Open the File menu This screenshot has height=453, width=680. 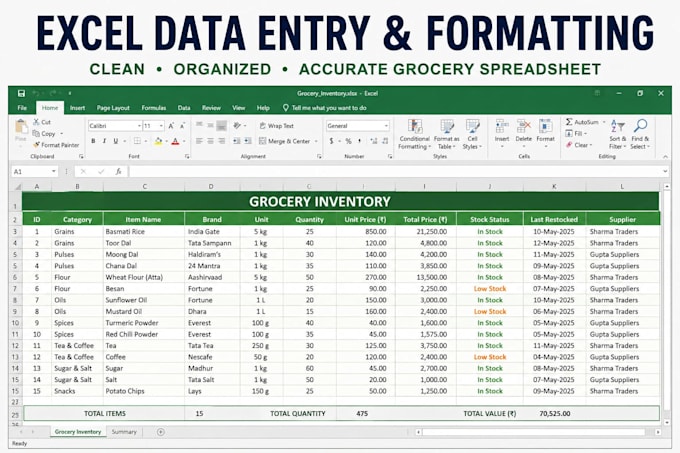[22, 108]
